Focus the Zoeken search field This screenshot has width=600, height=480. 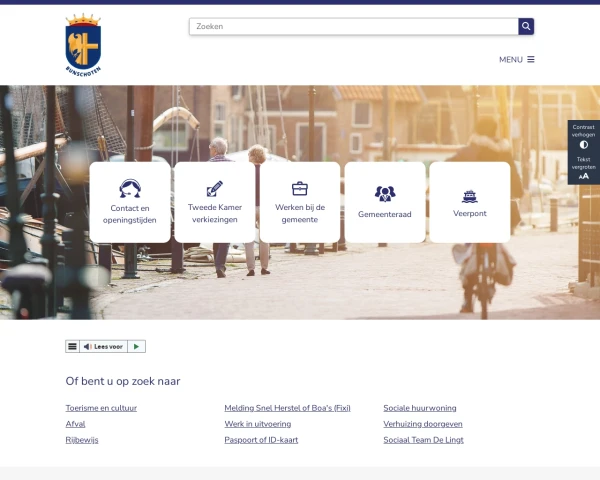(353, 26)
